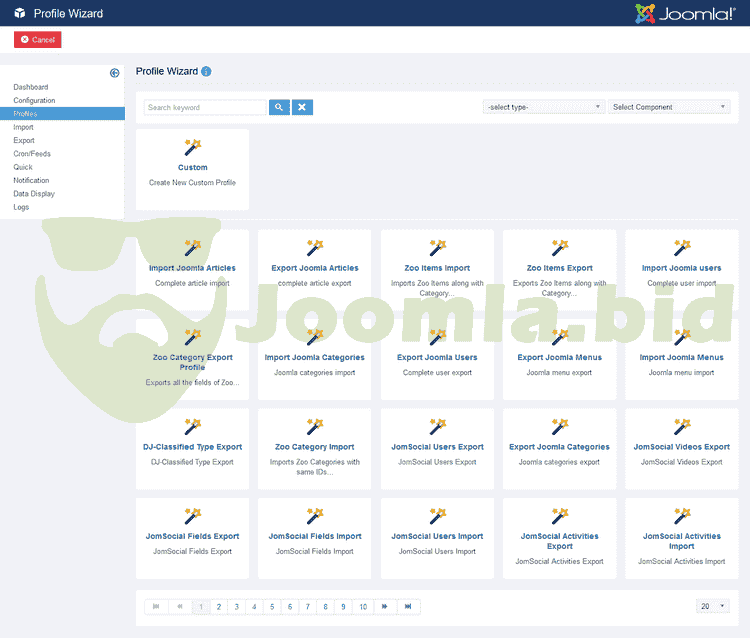750x638 pixels.
Task: Click the Profile Wizard info icon
Action: tap(206, 72)
